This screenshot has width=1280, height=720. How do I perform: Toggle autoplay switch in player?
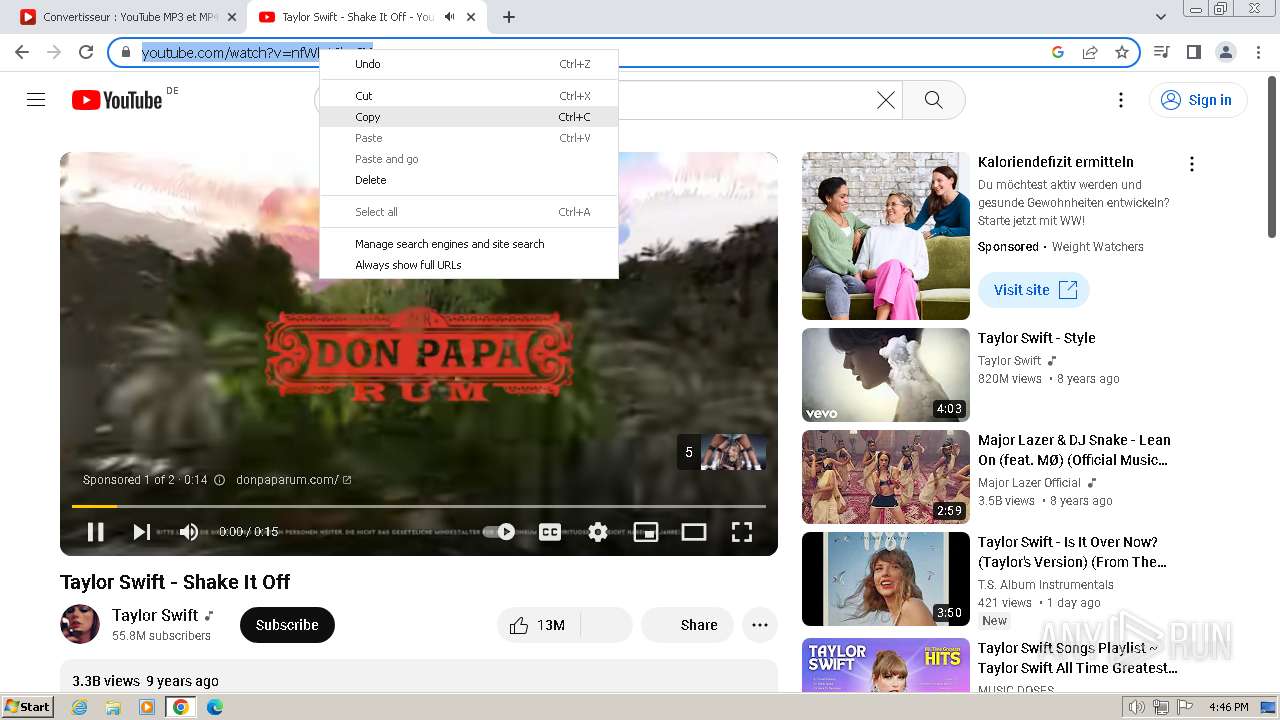click(499, 532)
